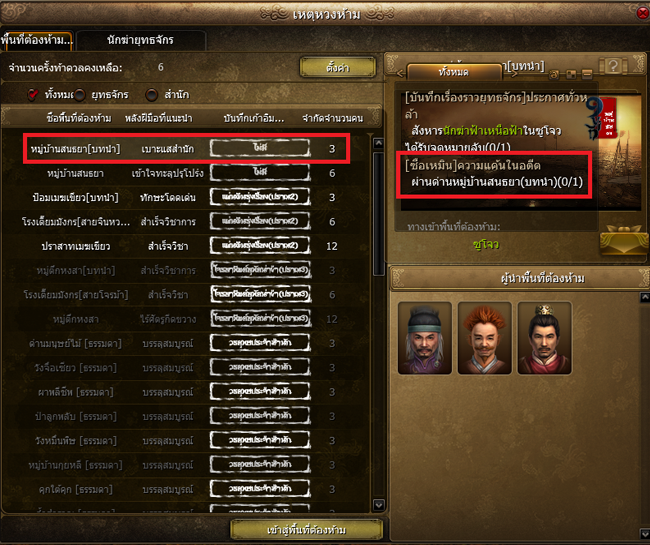Open the question mark help scroll

[614, 65]
